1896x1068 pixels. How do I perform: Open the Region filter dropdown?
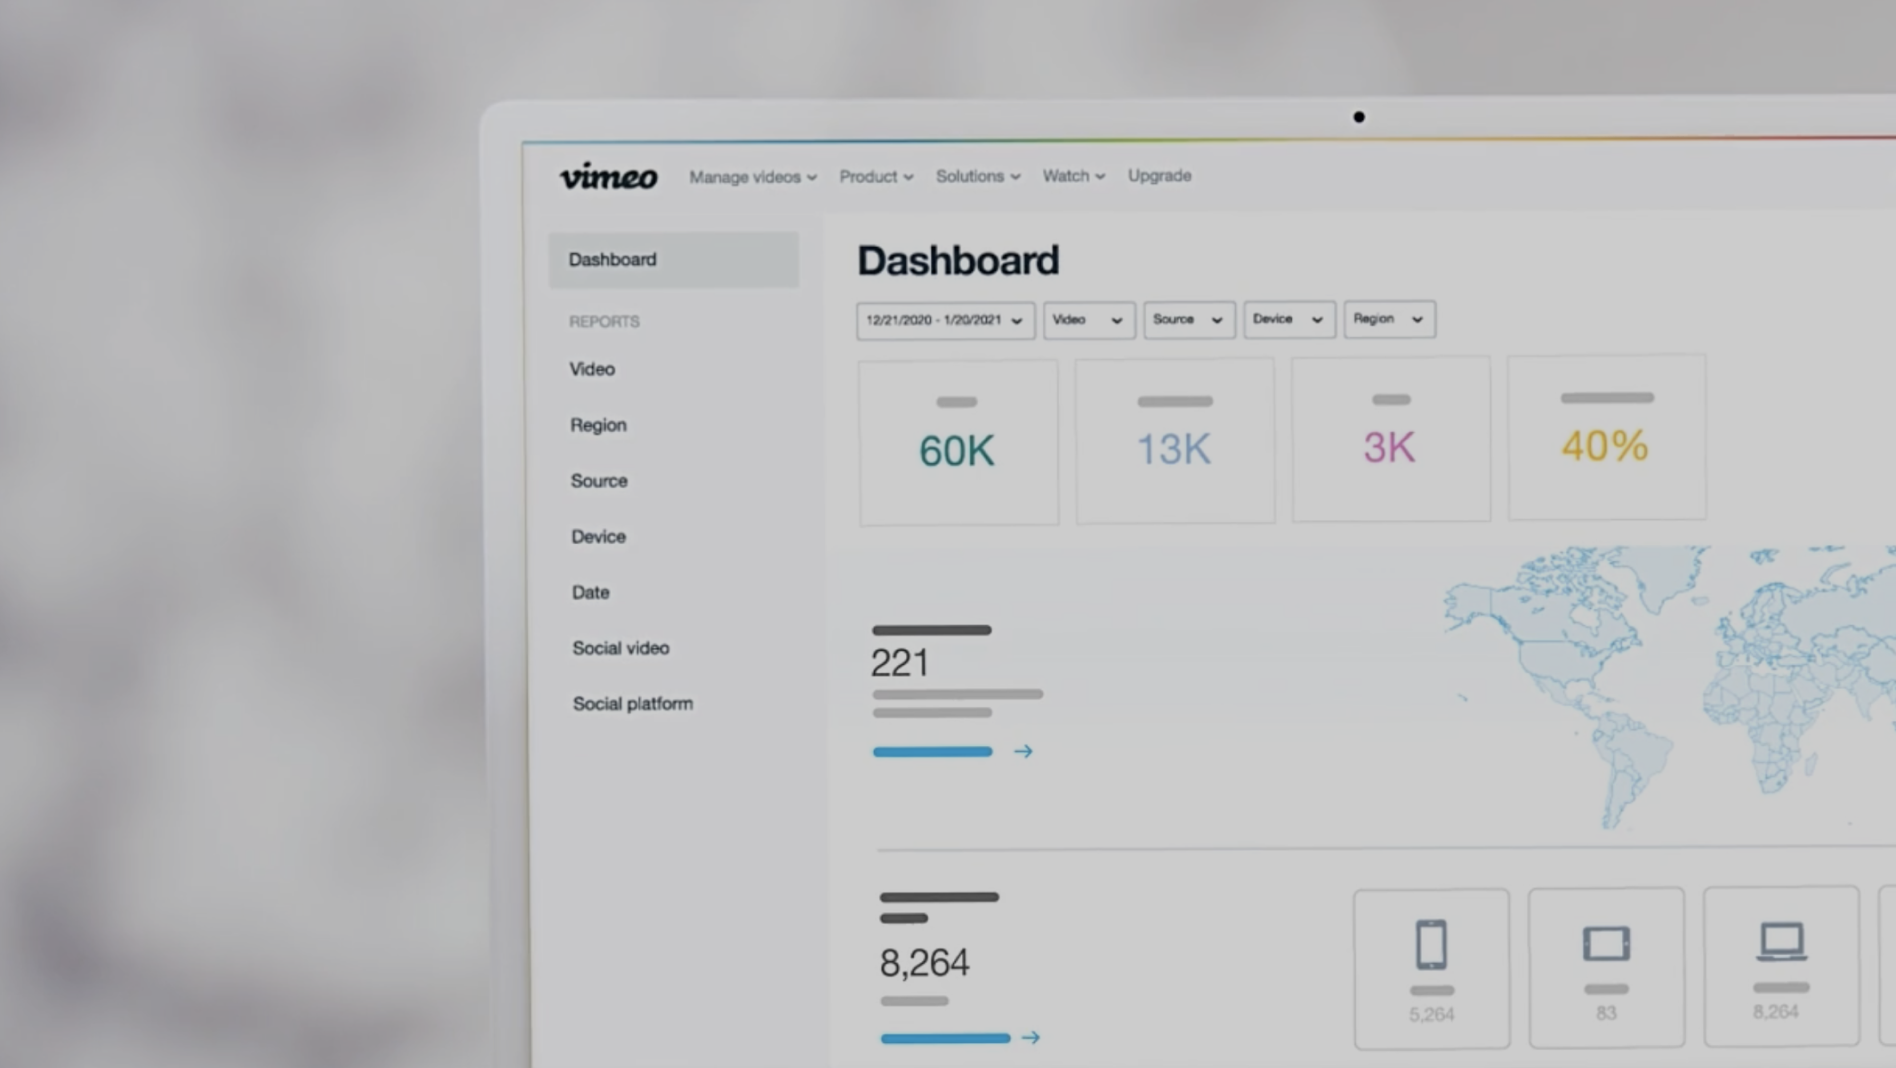[x=1389, y=319]
